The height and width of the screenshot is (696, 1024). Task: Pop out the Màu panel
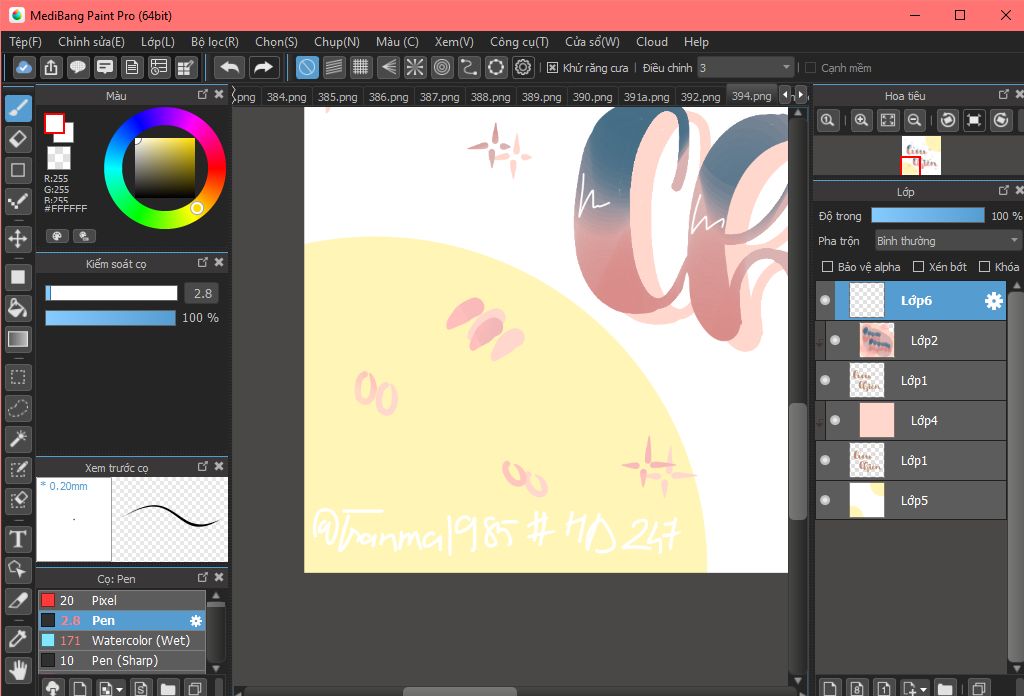point(202,95)
